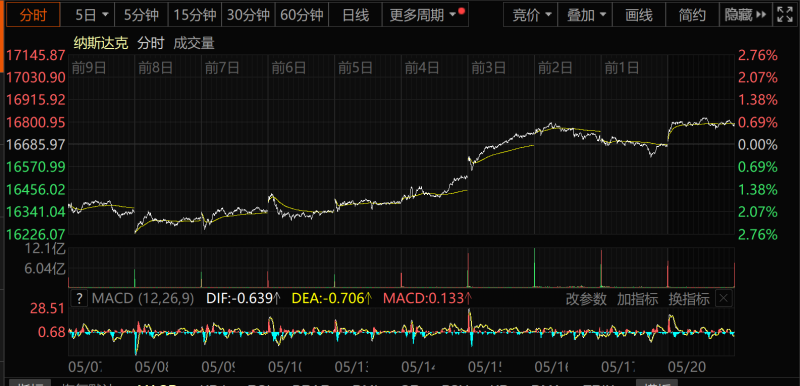The image size is (800, 386).
Task: Expand the 5日 period dropdown arrow
Action: tap(106, 15)
